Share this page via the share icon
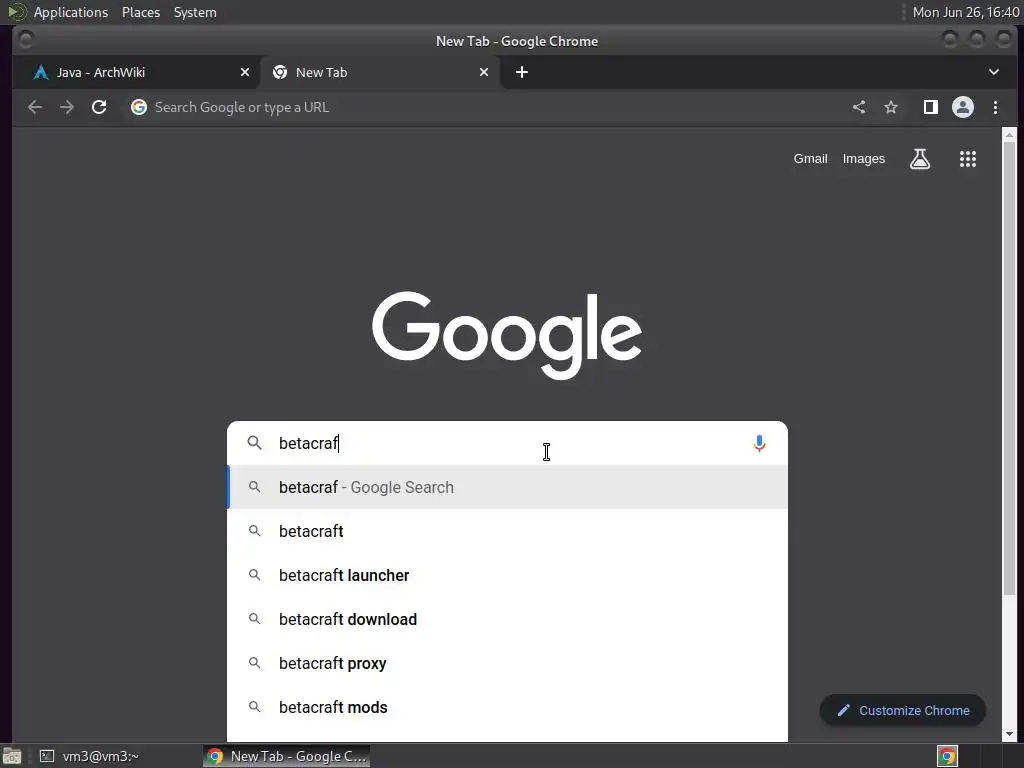1024x768 pixels. coord(859,107)
